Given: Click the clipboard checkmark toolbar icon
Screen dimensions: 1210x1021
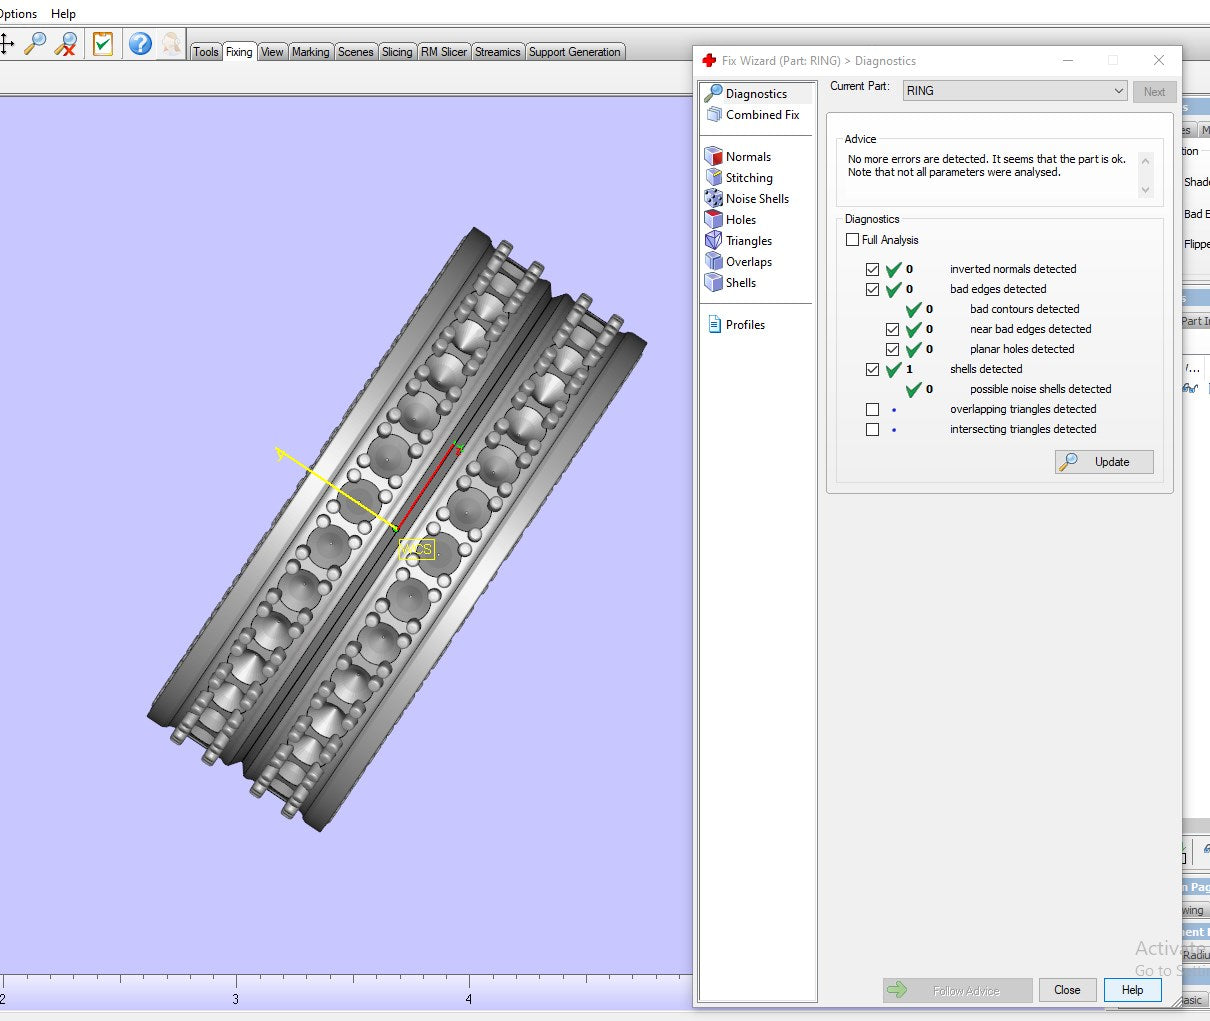Looking at the screenshot, I should click(x=102, y=43).
